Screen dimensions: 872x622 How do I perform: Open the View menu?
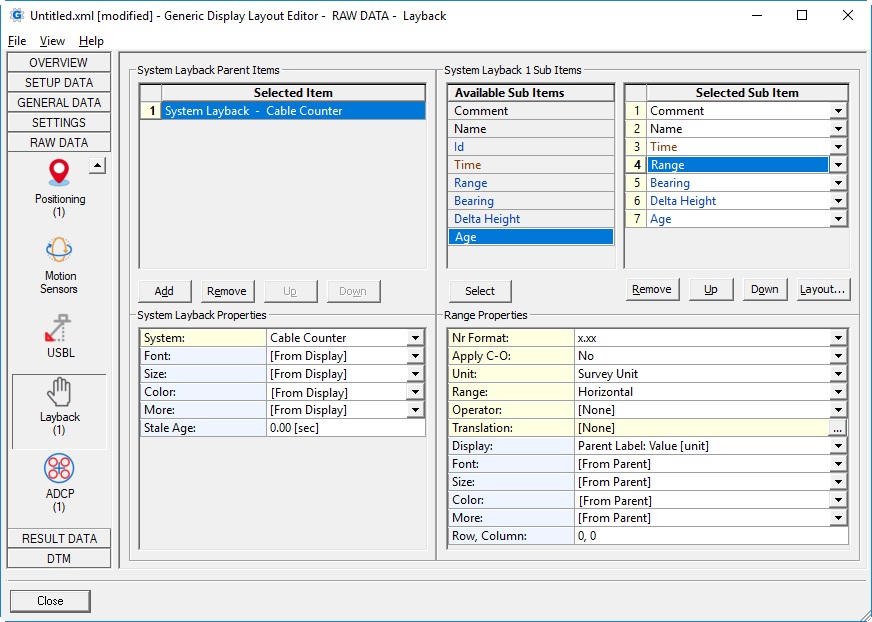[52, 41]
